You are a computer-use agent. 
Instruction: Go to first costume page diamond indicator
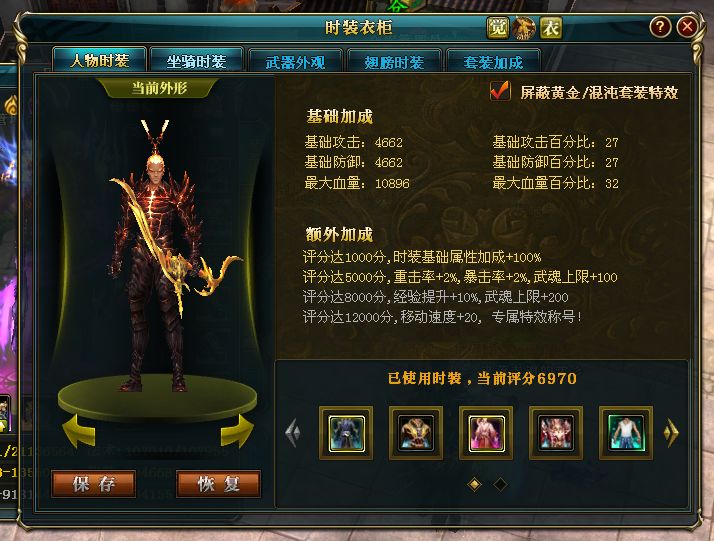(474, 484)
